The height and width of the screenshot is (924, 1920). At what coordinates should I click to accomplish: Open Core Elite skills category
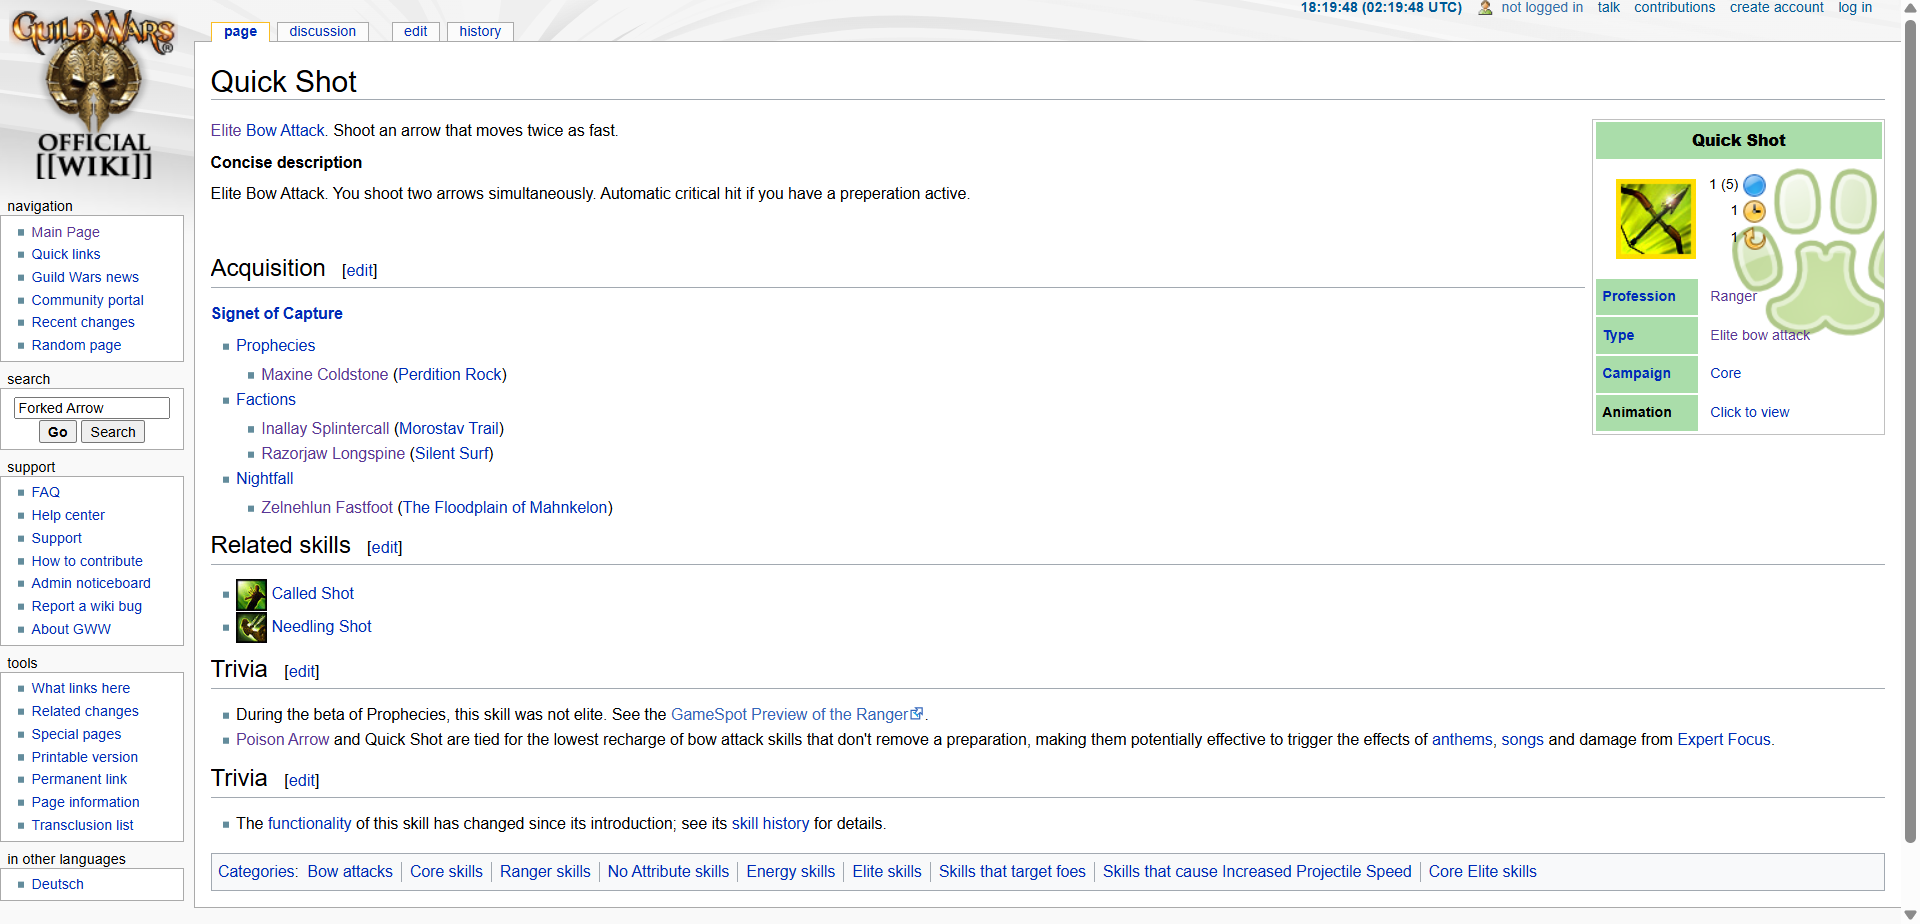tap(1482, 871)
